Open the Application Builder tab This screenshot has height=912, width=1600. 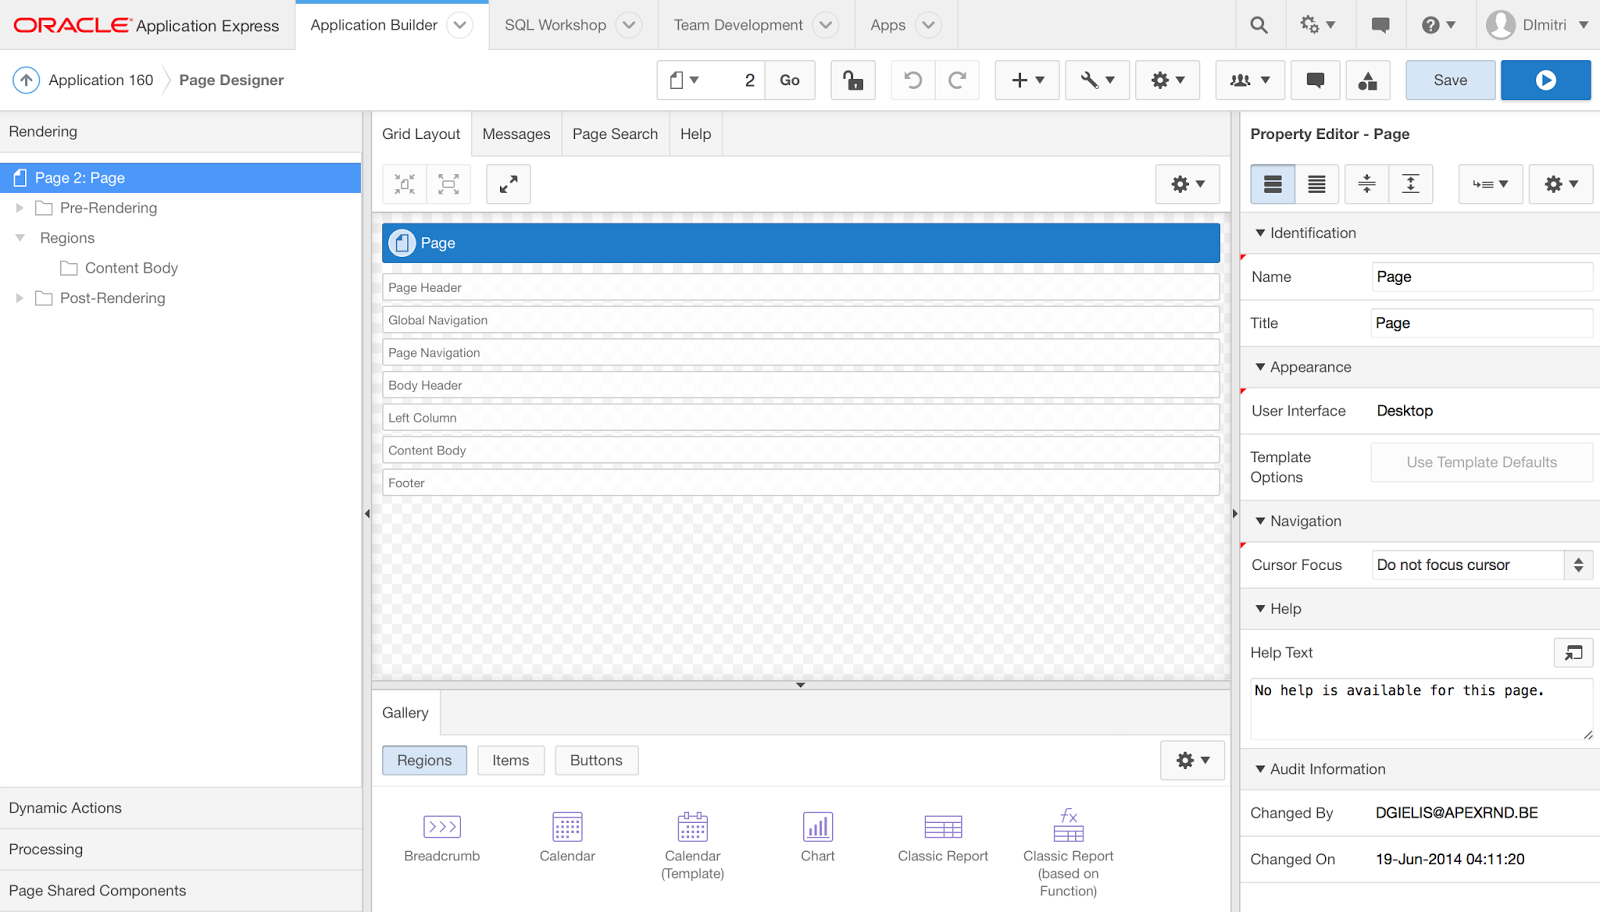[374, 25]
